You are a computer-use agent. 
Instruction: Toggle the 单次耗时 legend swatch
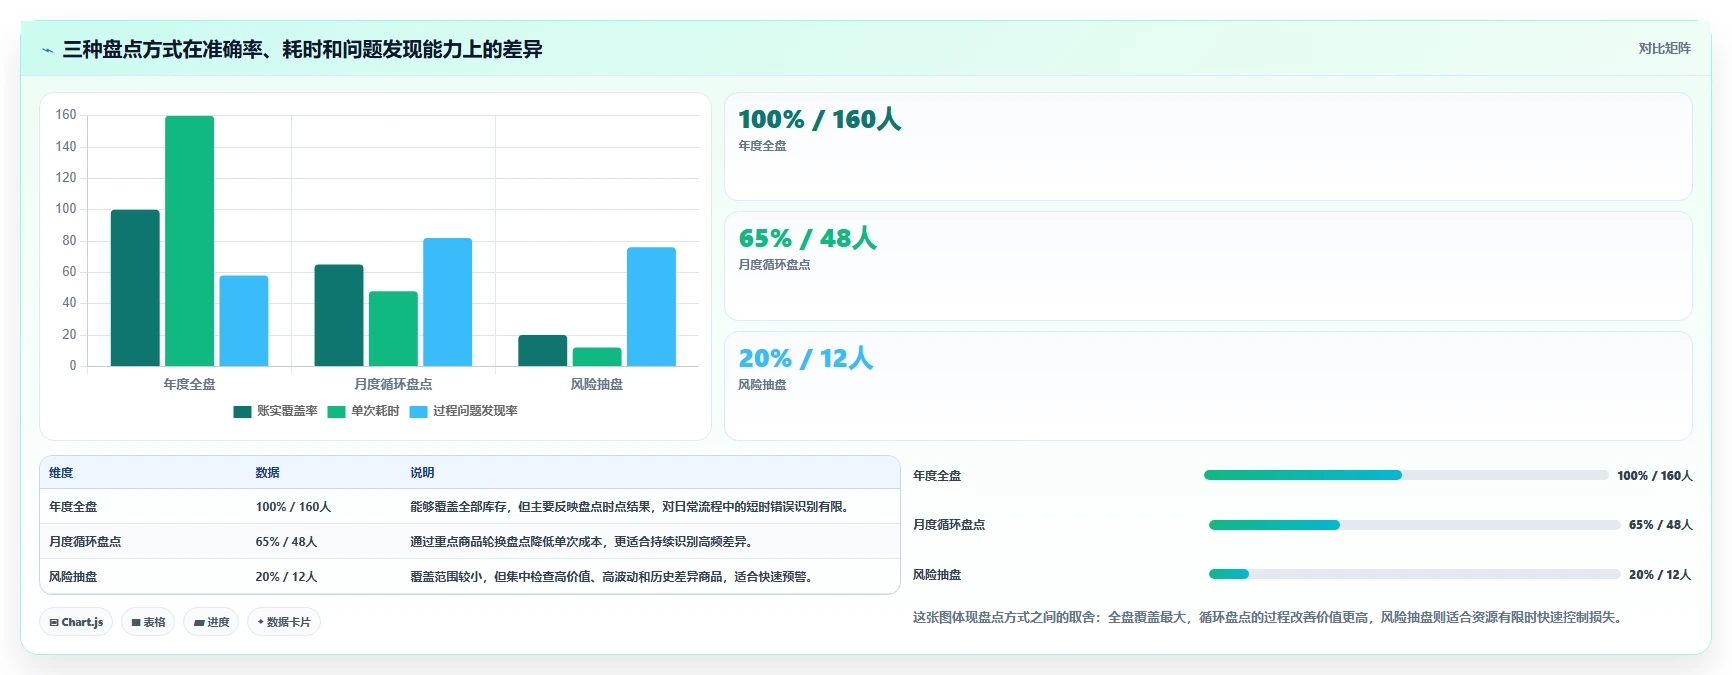[x=336, y=411]
